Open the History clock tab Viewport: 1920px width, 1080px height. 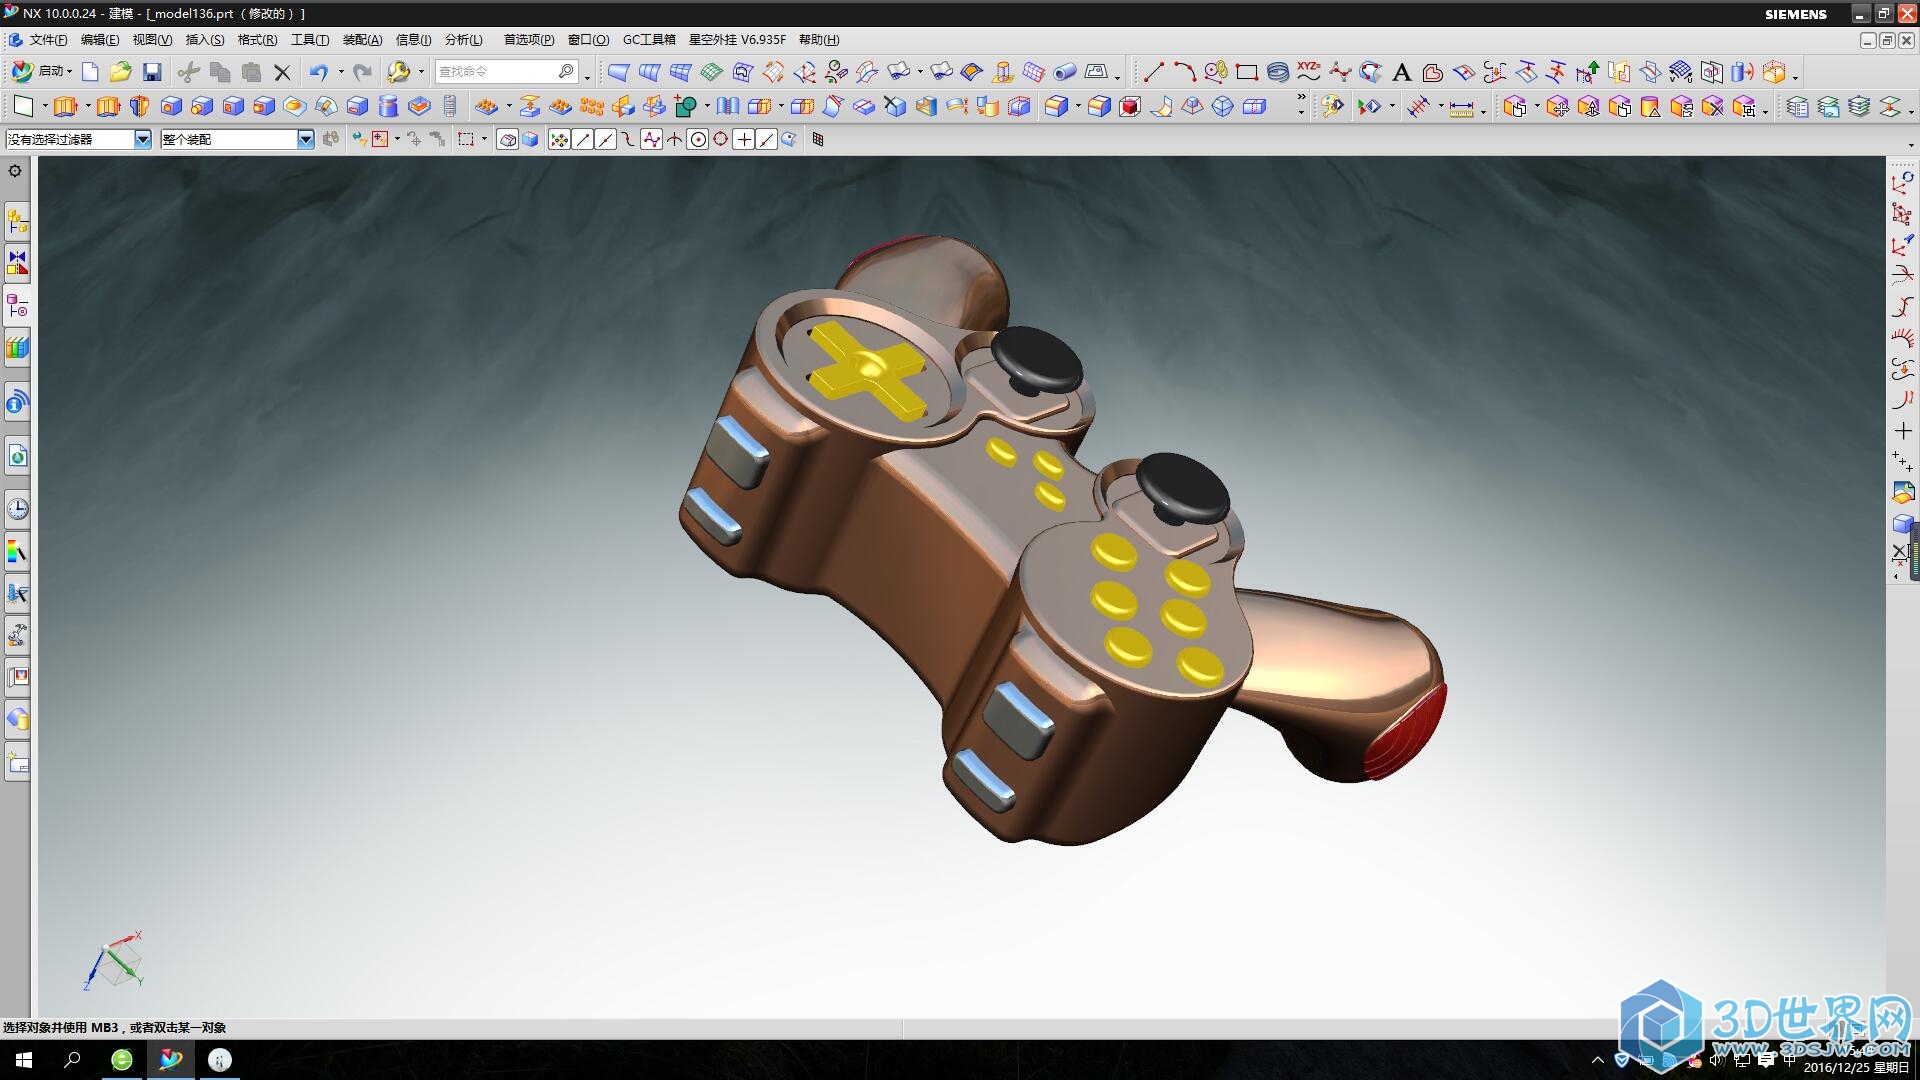[17, 509]
